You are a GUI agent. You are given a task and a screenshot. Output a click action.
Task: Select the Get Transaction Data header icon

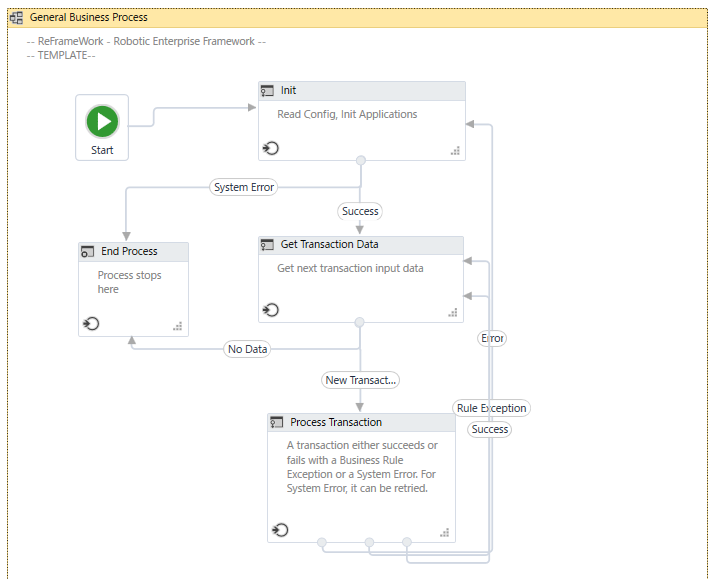click(x=267, y=245)
